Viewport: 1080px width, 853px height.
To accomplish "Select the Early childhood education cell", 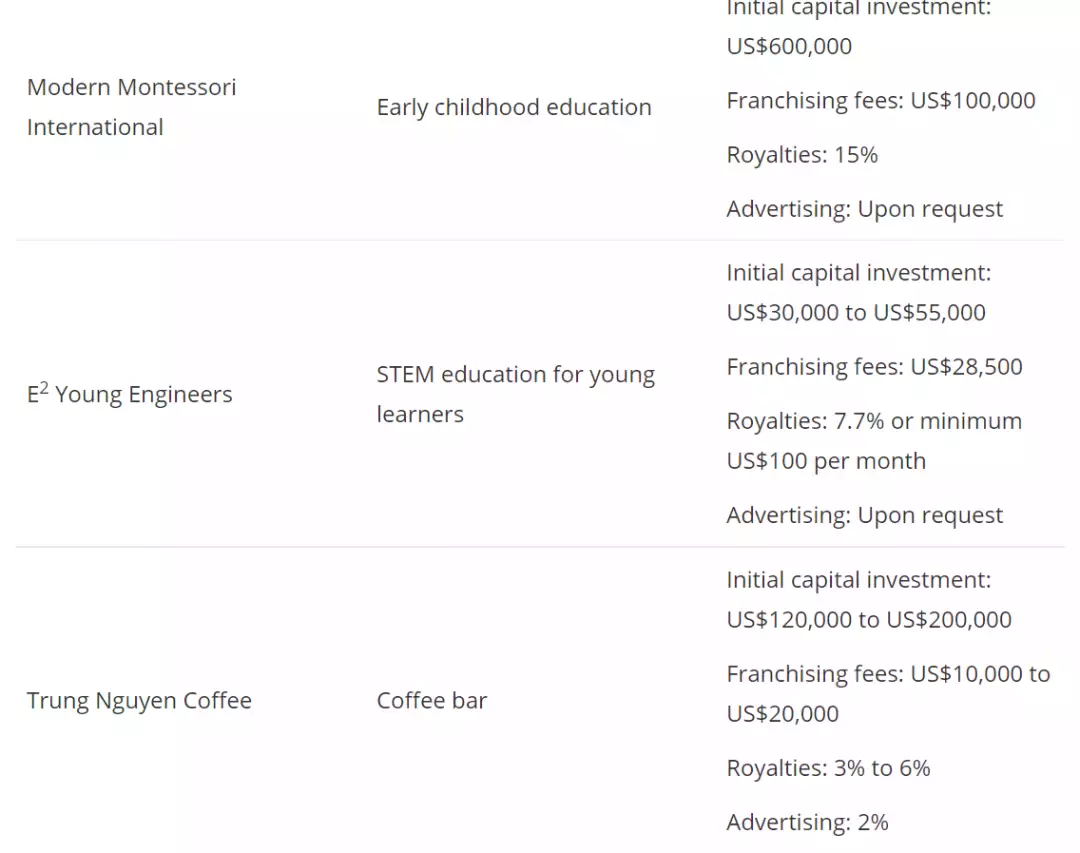I will pyautogui.click(x=513, y=107).
